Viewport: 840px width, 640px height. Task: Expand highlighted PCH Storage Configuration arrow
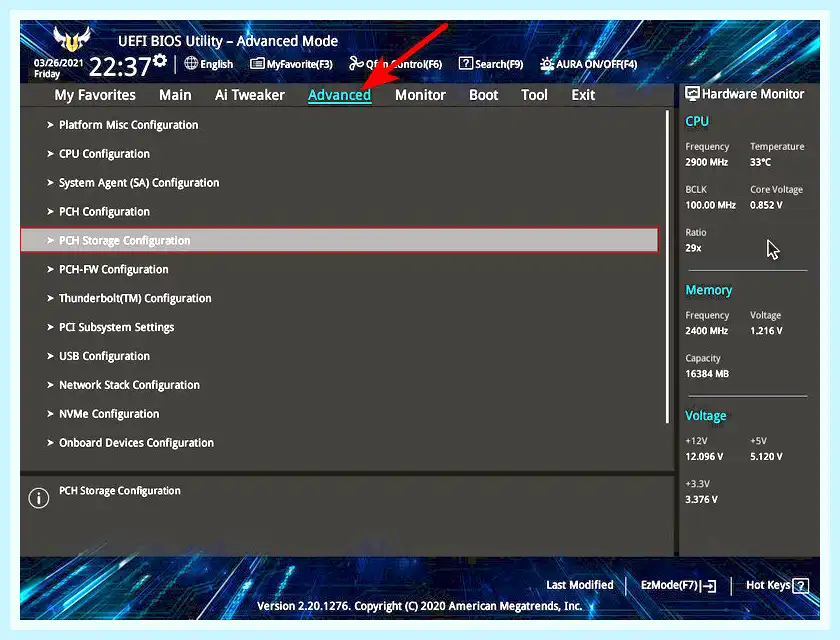point(50,240)
